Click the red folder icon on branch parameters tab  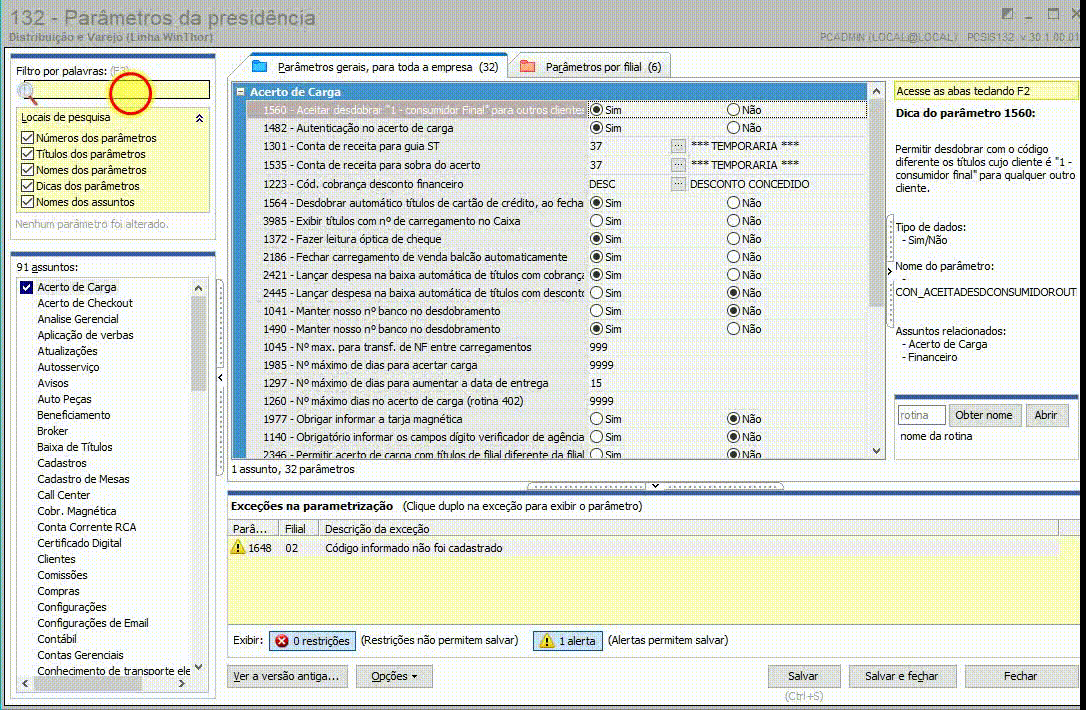click(528, 66)
